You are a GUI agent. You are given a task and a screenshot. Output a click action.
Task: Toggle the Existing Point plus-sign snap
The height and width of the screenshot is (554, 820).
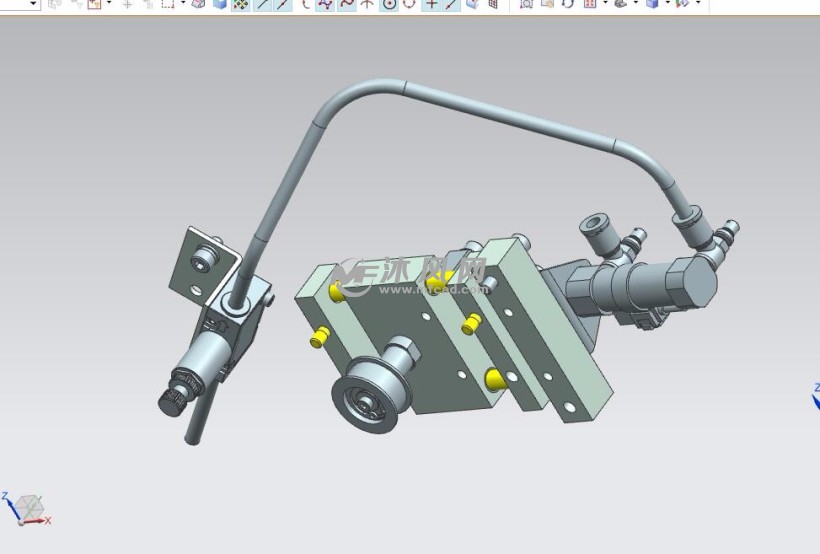pos(431,4)
